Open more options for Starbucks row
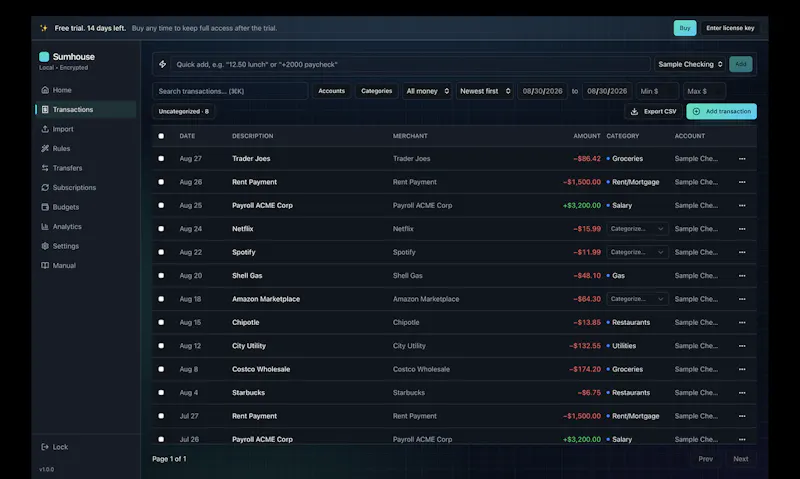This screenshot has width=800, height=479. pos(742,393)
